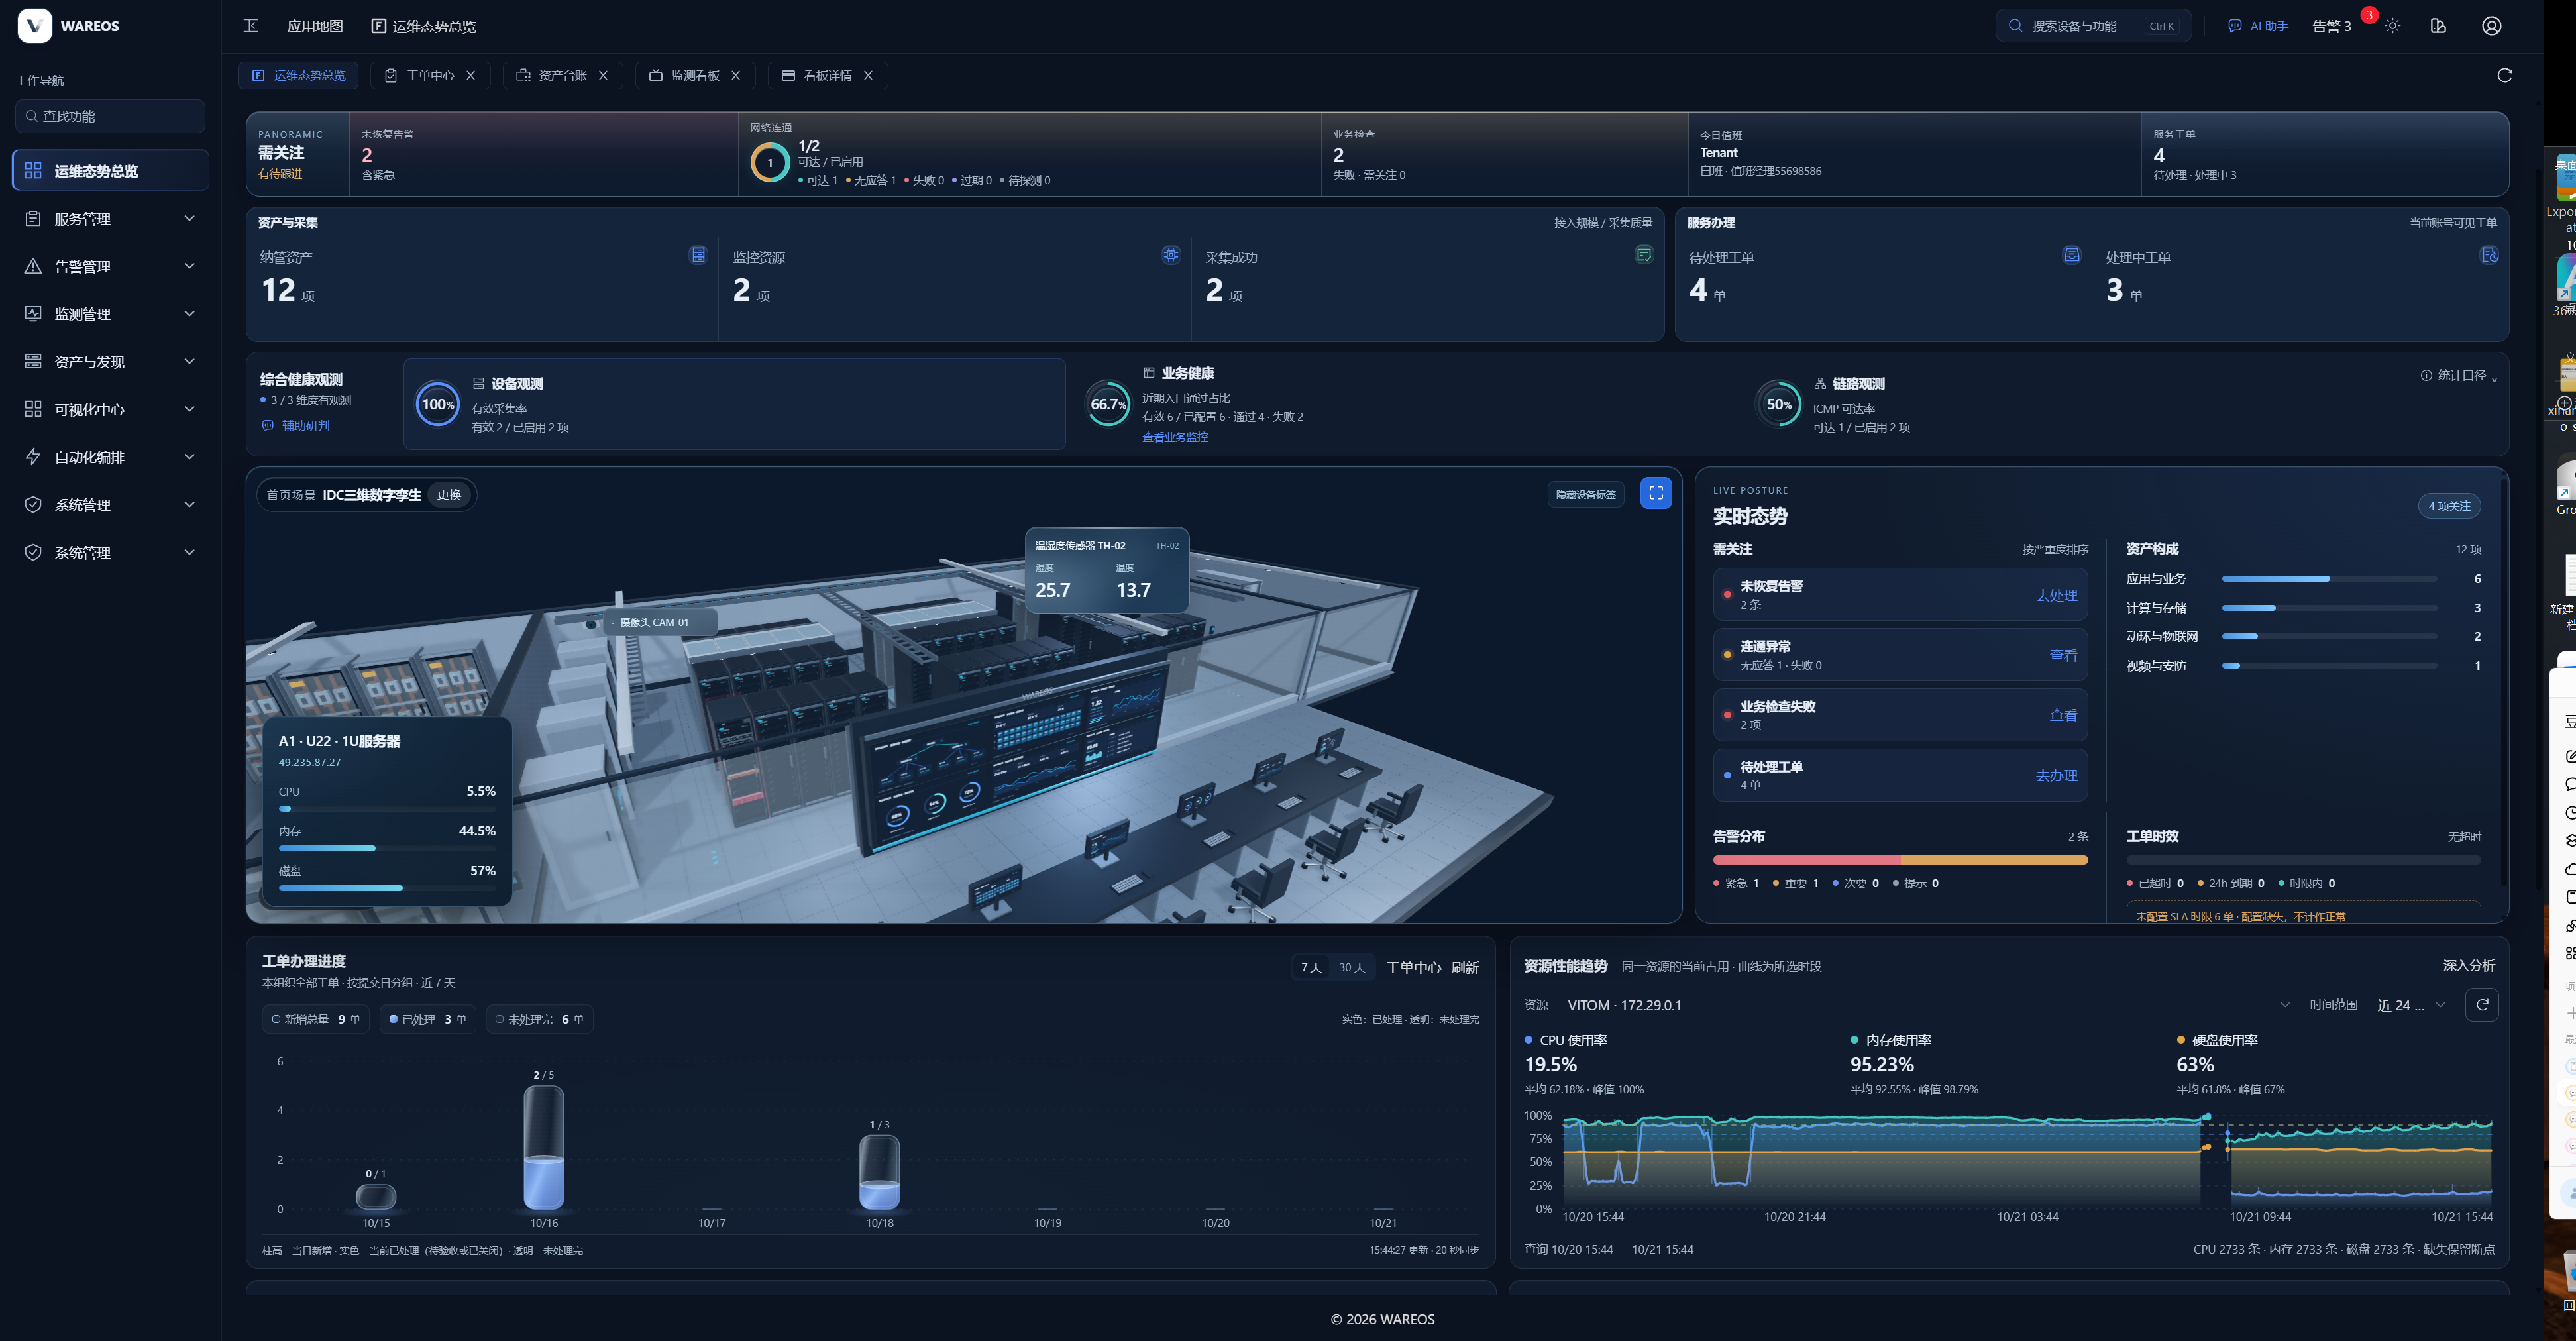Click the 监控资源 card icon
This screenshot has width=2576, height=1341.
click(x=1170, y=255)
